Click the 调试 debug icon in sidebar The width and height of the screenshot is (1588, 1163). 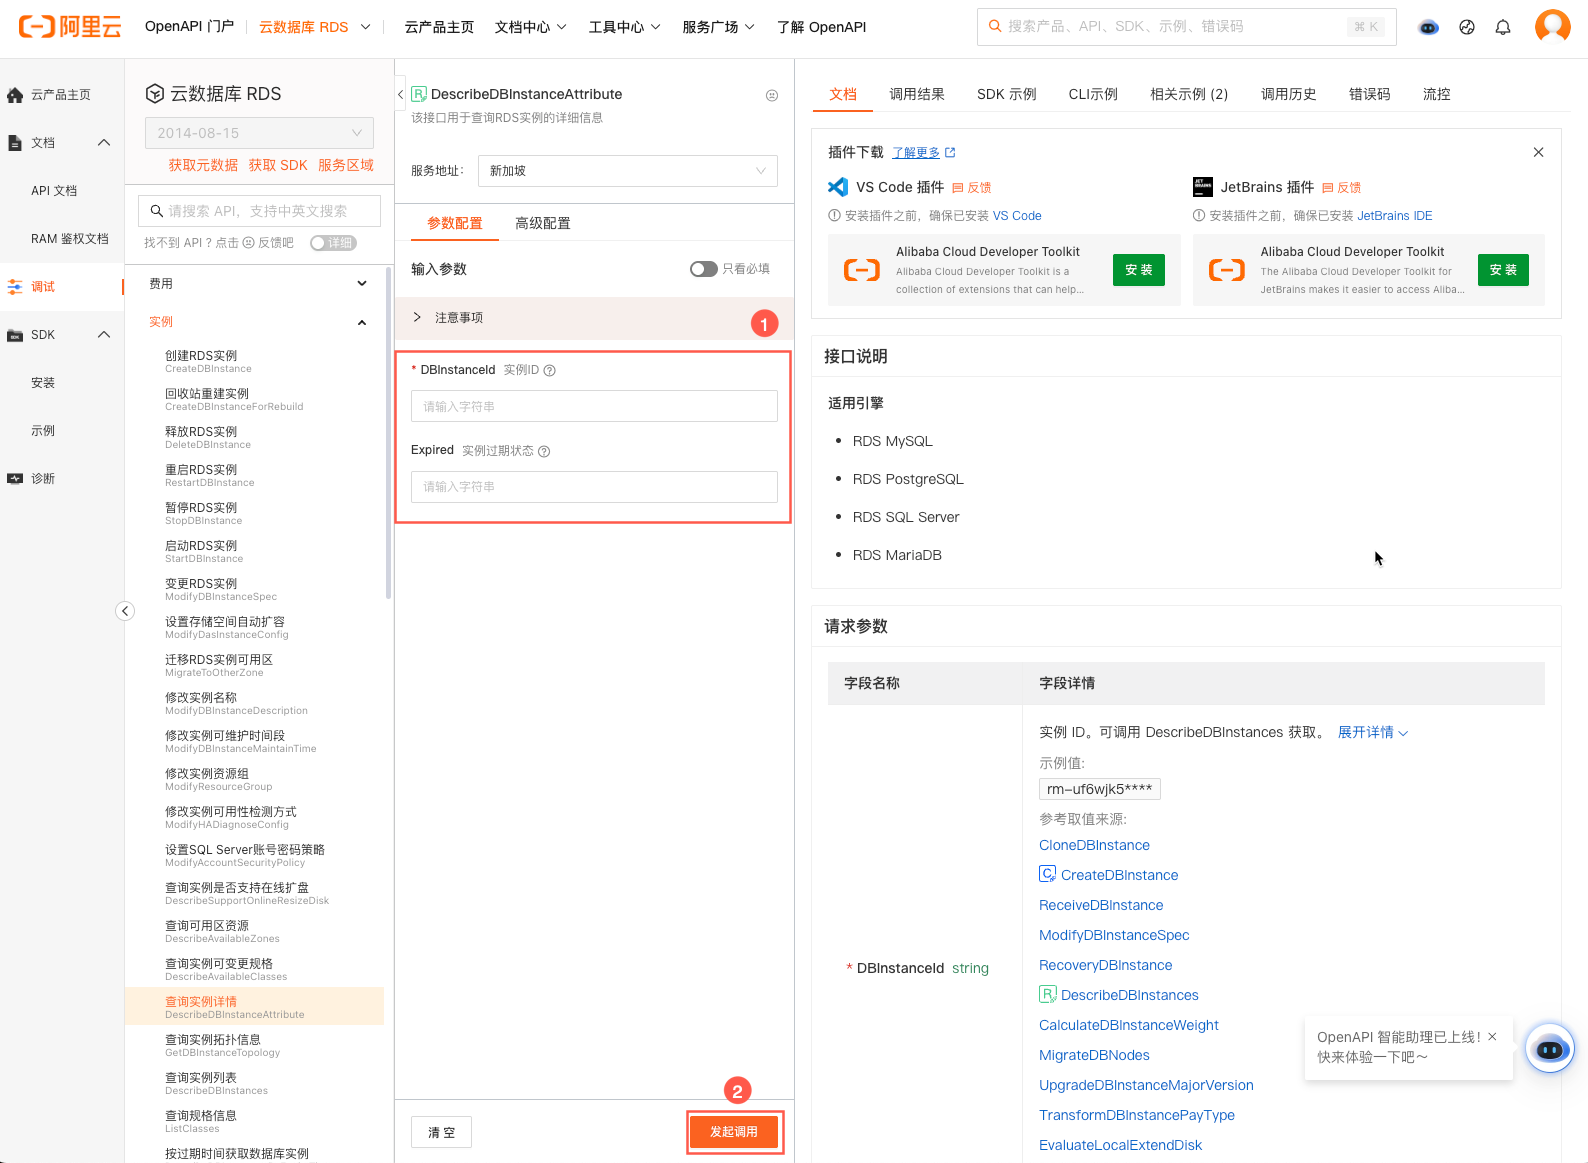click(x=15, y=287)
